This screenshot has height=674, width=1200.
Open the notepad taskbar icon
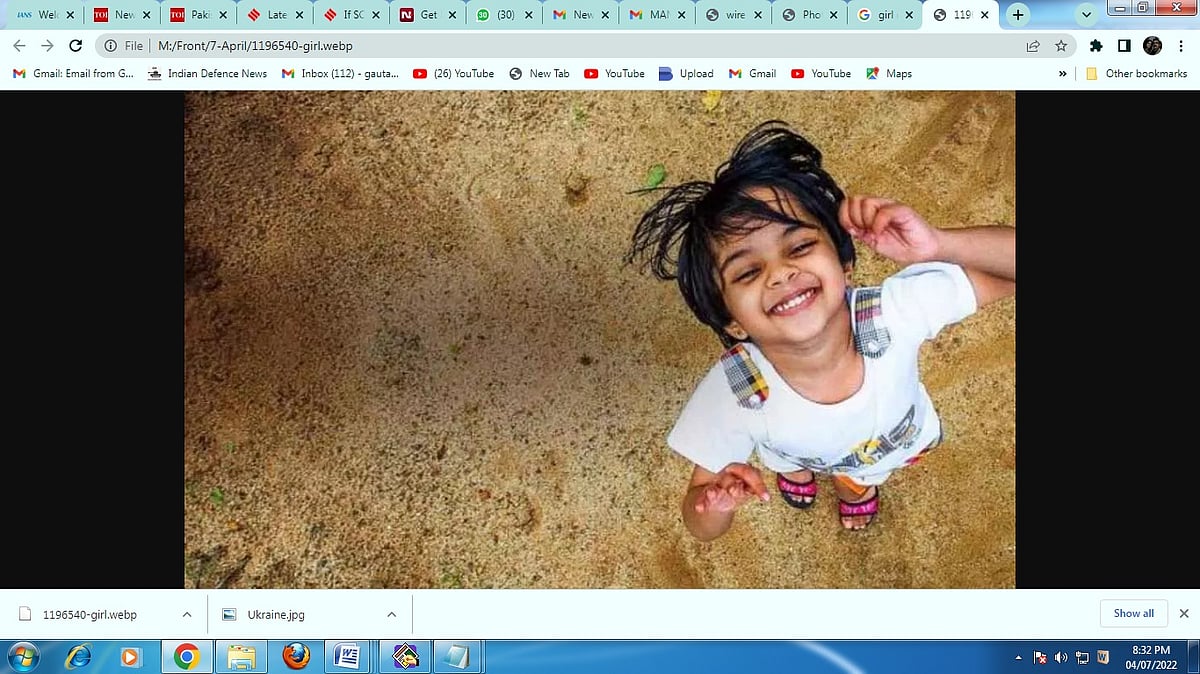coord(457,657)
